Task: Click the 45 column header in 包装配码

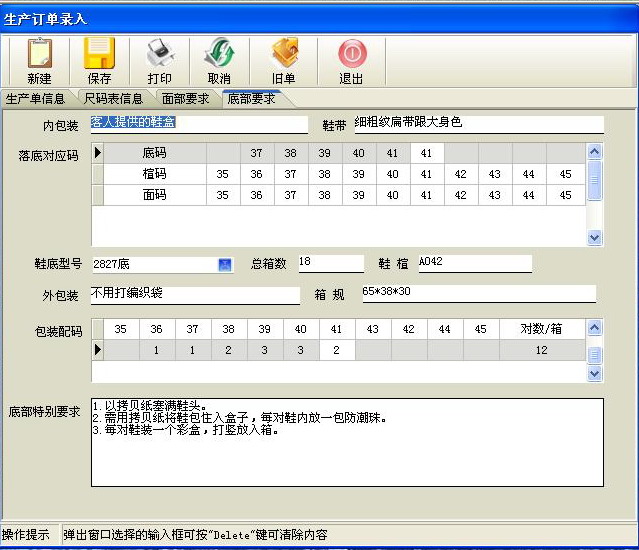Action: point(481,329)
